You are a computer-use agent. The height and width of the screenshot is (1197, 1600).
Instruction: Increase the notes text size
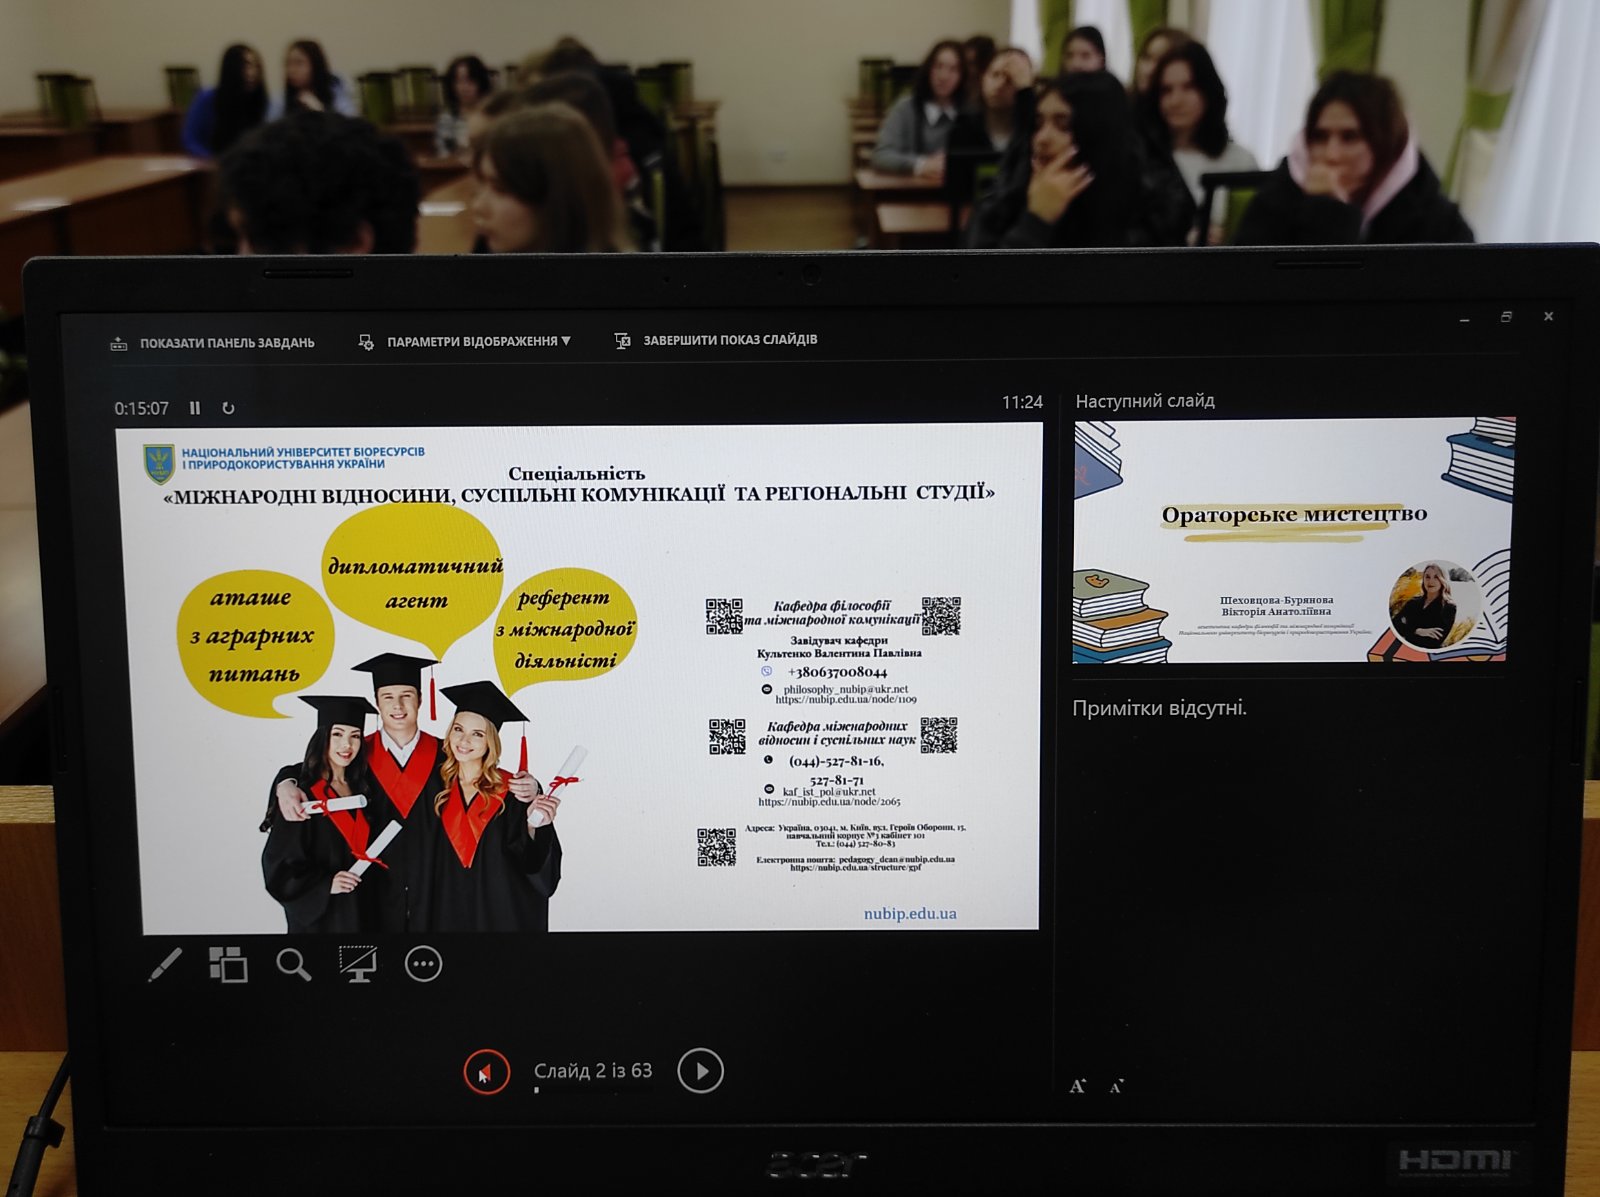tap(1078, 1086)
